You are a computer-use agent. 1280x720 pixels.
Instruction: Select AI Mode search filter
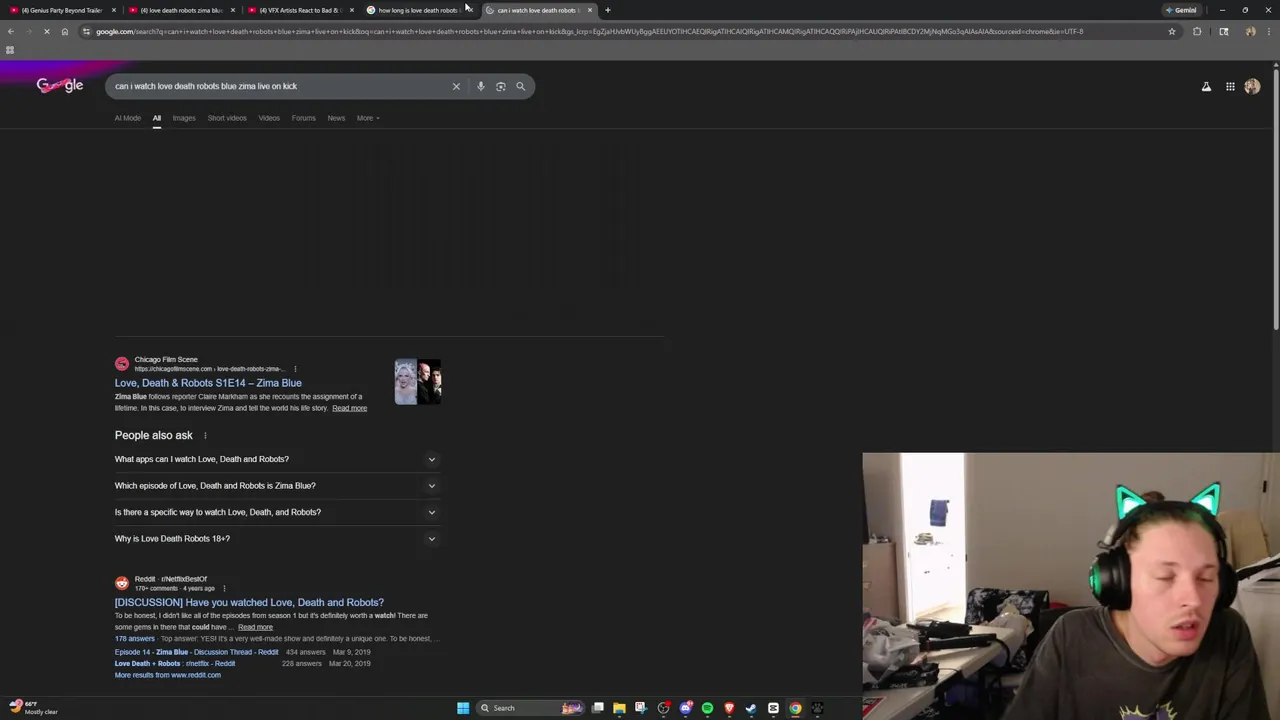pyautogui.click(x=128, y=118)
